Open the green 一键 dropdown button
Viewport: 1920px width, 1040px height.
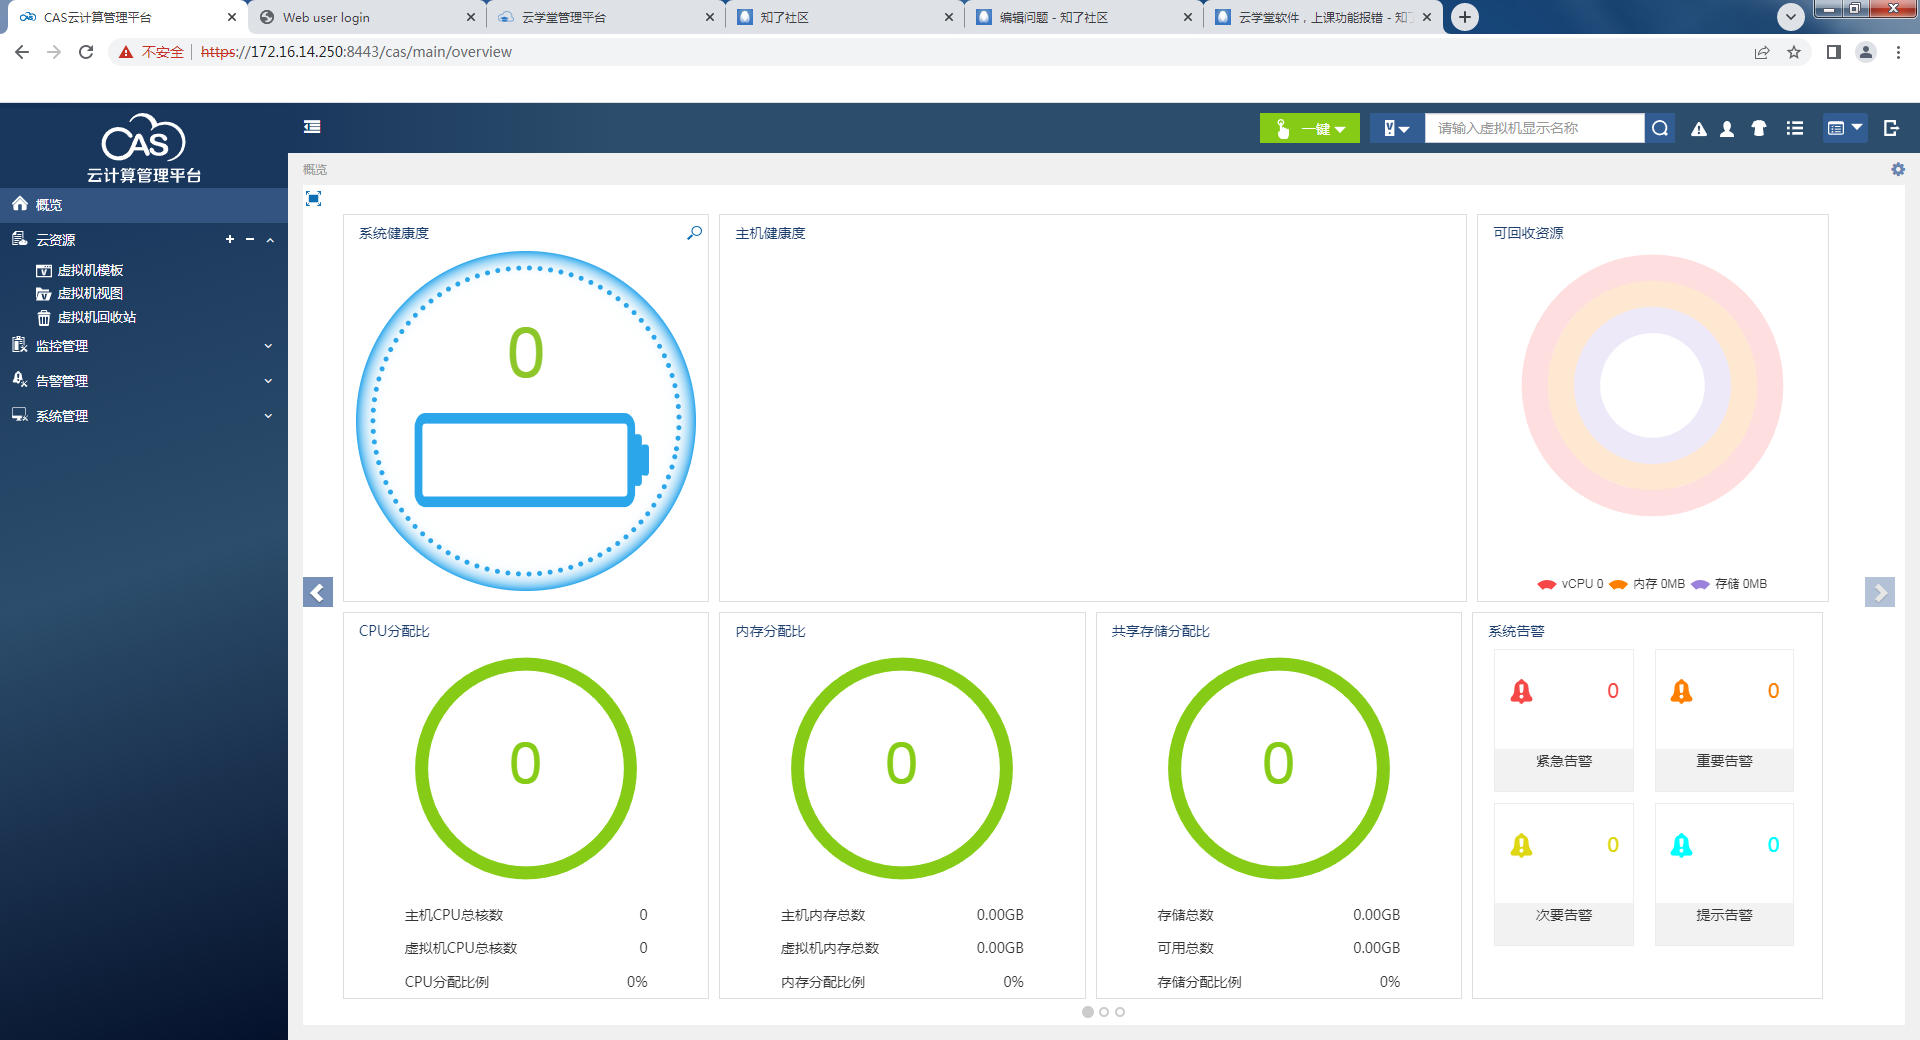point(1309,128)
